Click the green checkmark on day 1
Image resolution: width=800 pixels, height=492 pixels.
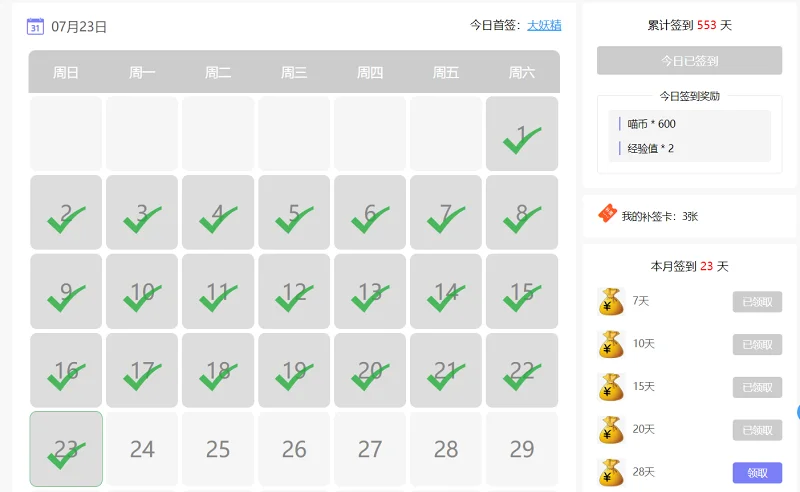pos(521,140)
